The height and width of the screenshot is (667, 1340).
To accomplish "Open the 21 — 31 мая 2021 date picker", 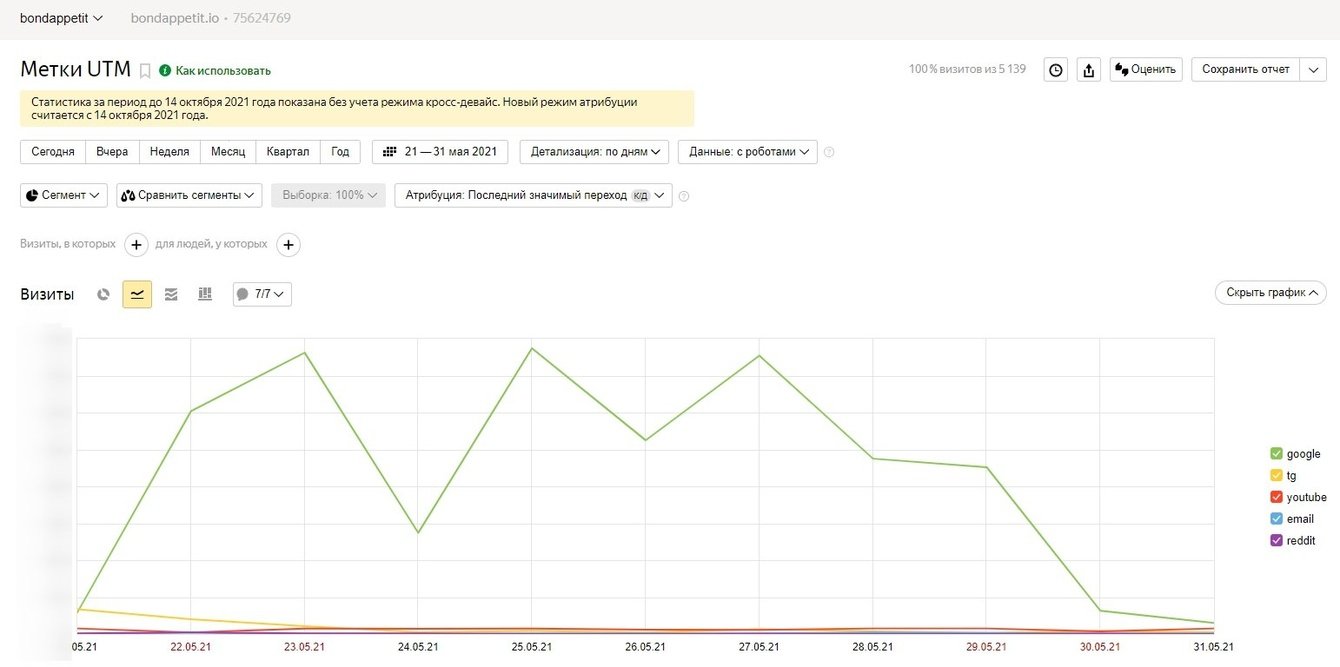I will pyautogui.click(x=440, y=152).
